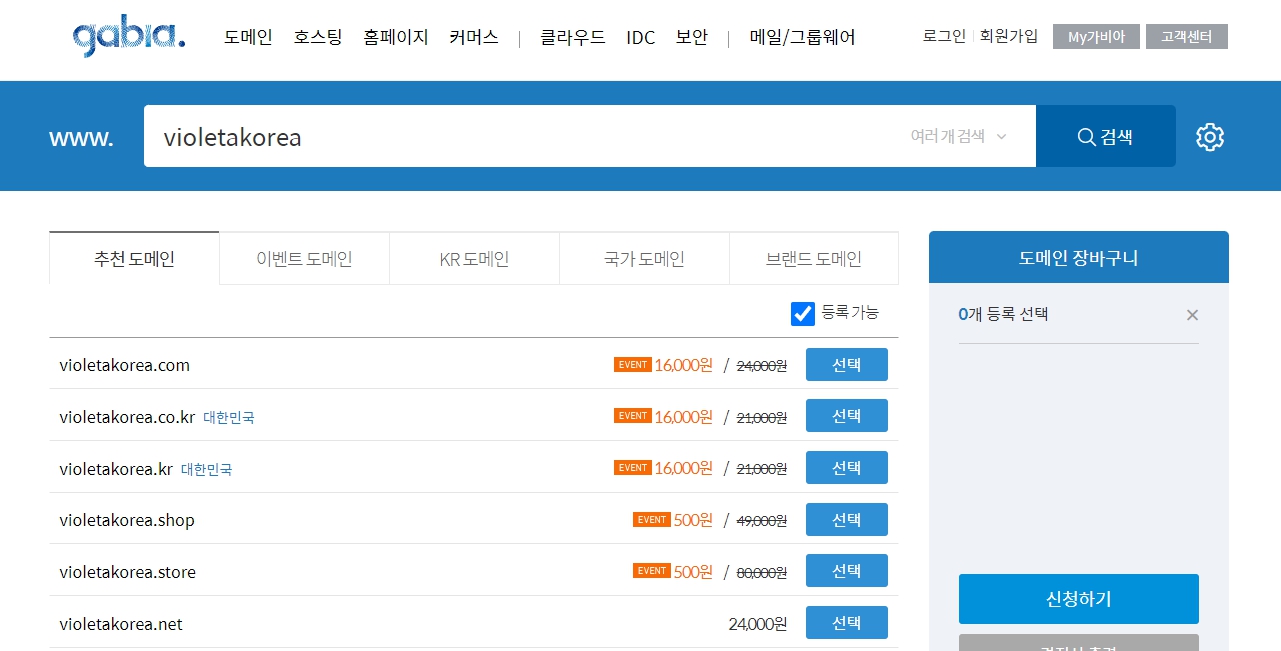
Task: Click the orange EVENT badge for violetakorea.shop
Action: click(652, 520)
